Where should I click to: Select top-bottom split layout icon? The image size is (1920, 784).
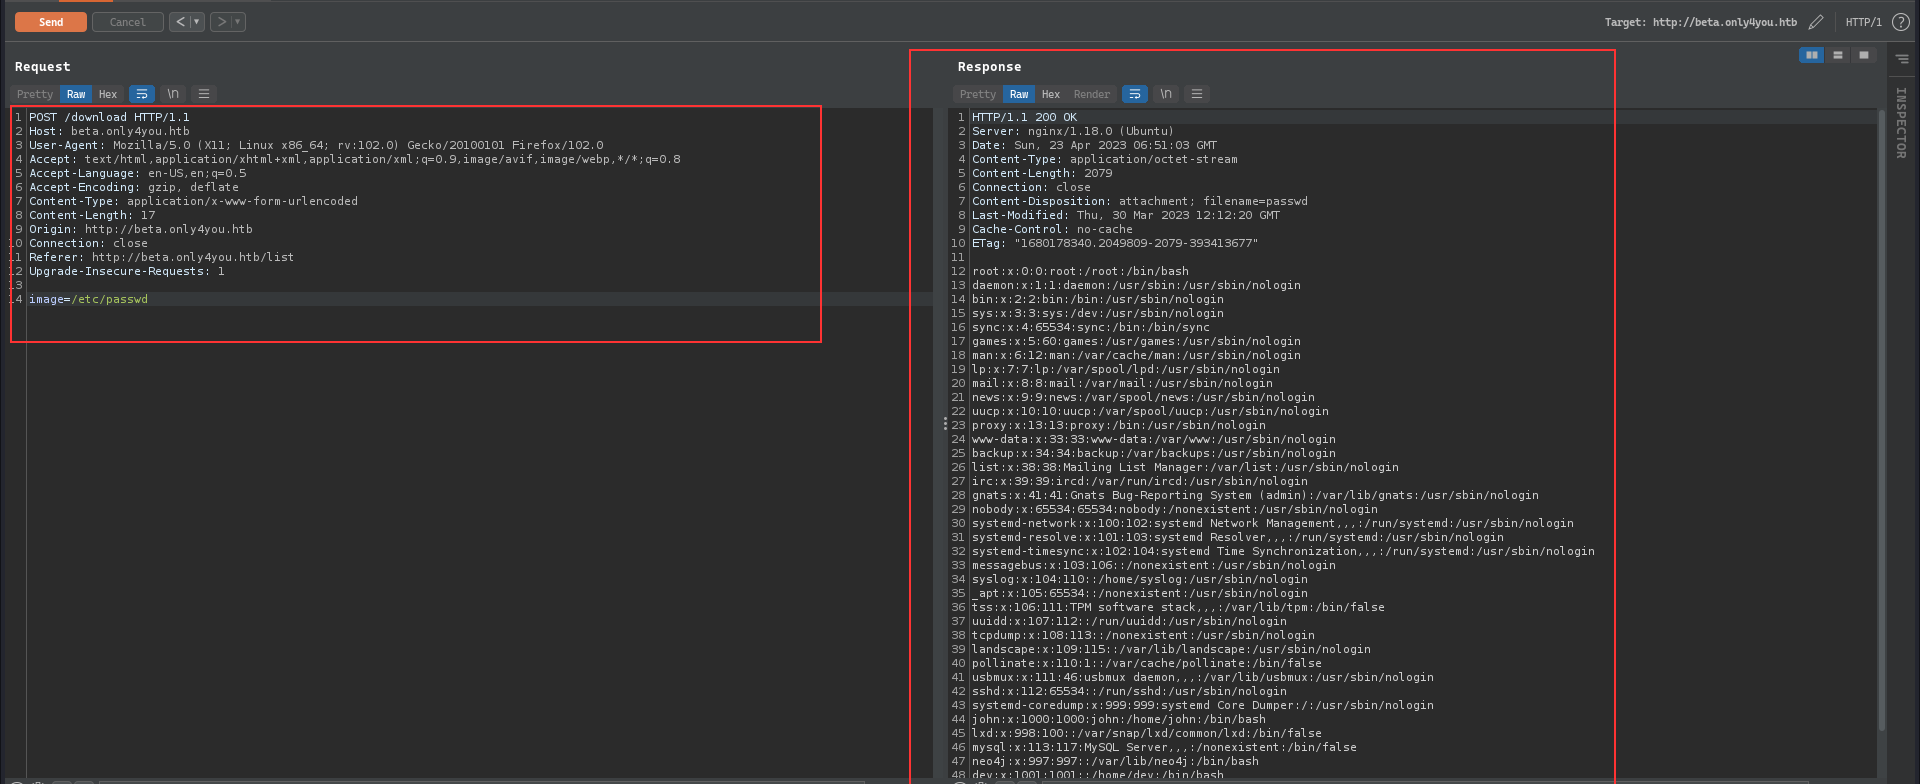[x=1838, y=55]
